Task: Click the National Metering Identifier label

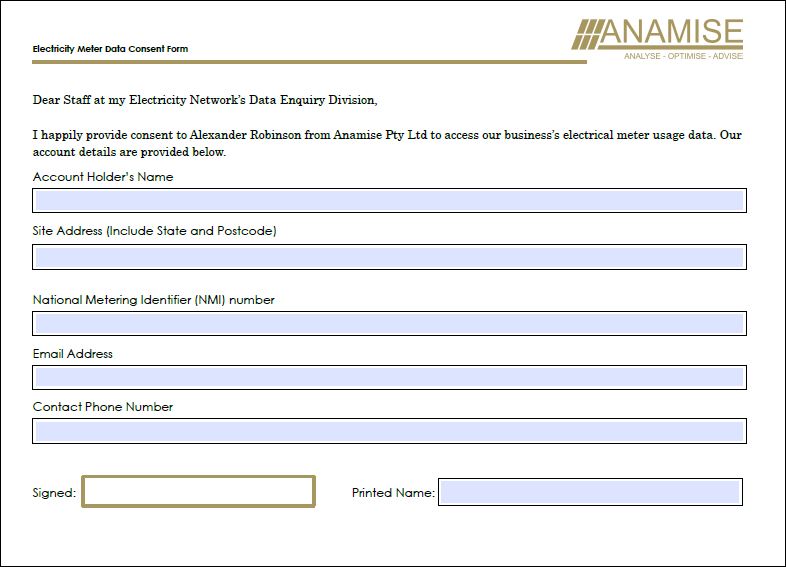Action: pos(153,300)
